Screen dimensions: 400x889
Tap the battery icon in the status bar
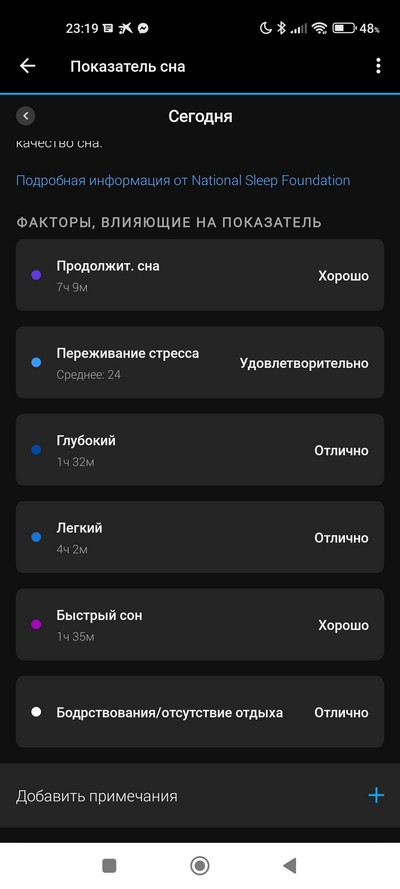tap(344, 28)
